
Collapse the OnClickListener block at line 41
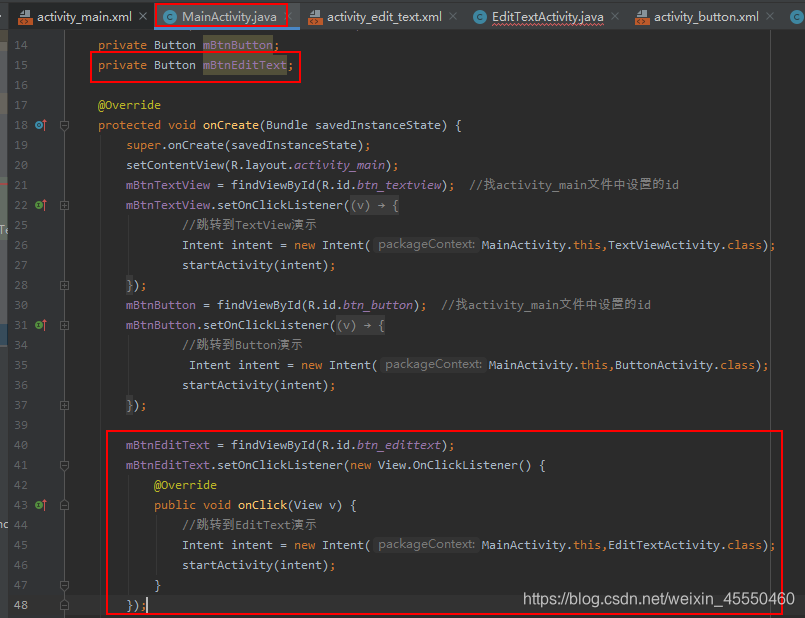tap(63, 464)
